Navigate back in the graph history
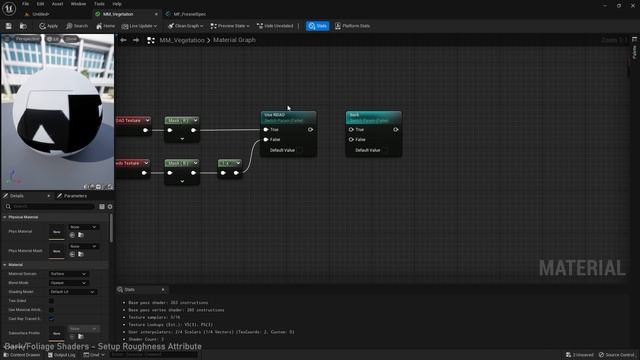Screen dimensions: 640x360 (123, 40)
